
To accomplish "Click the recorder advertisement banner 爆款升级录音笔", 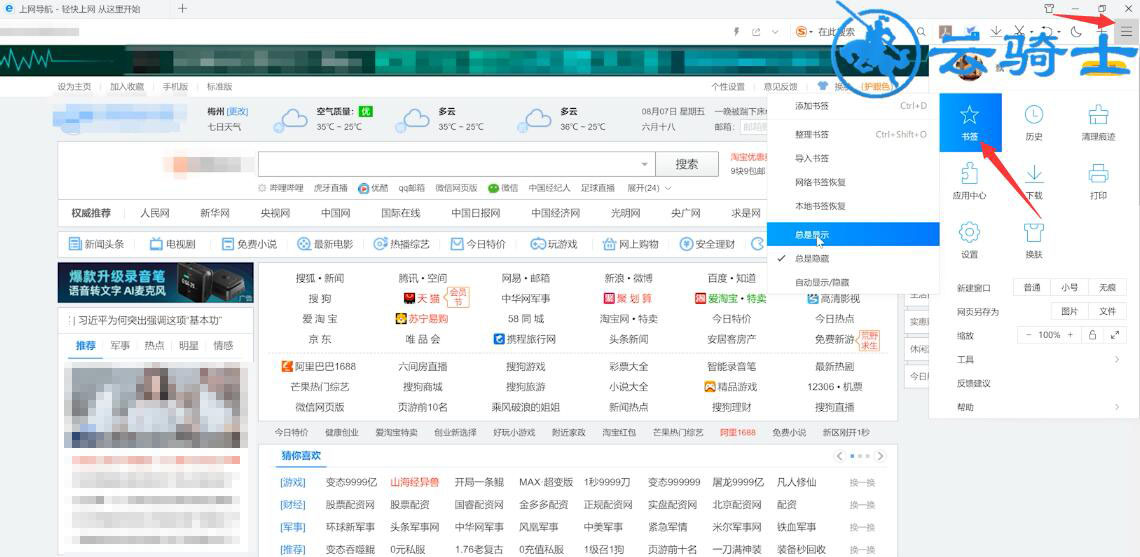I will tap(156, 283).
